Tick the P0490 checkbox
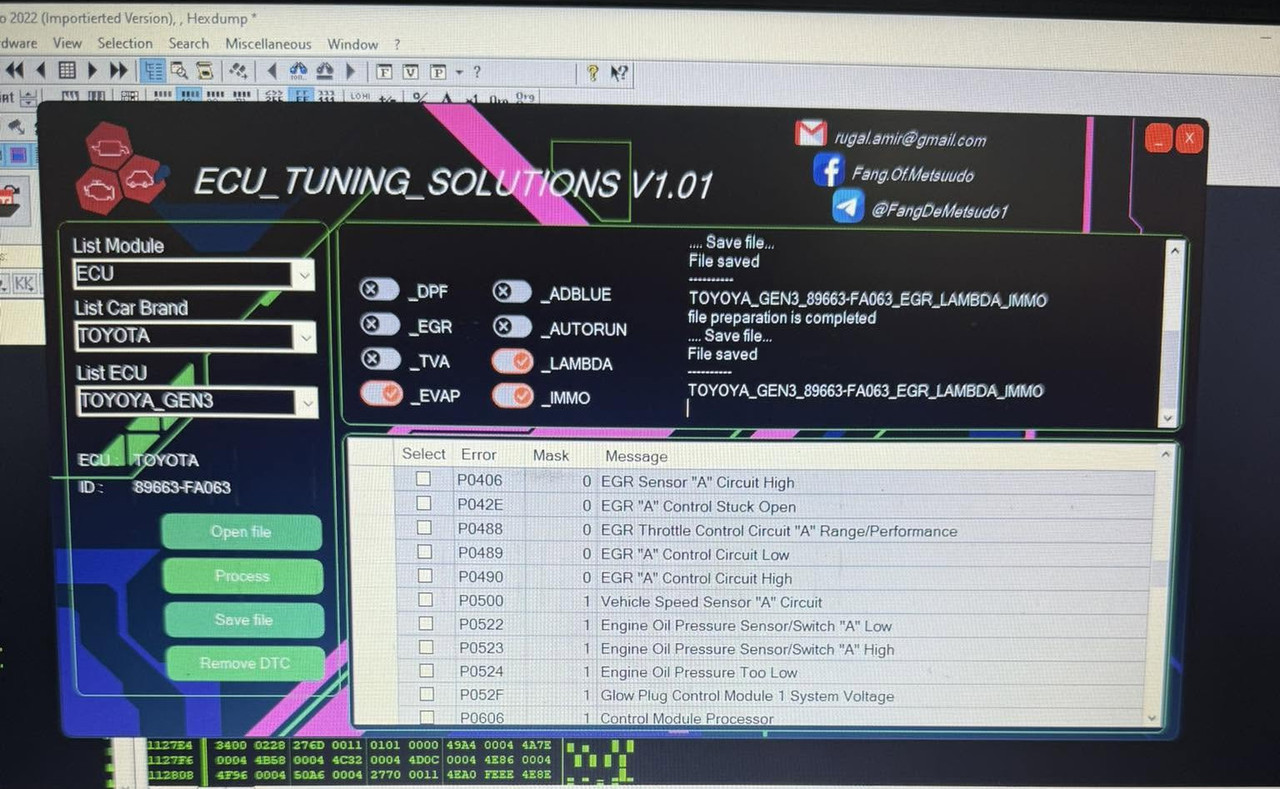 pos(425,575)
